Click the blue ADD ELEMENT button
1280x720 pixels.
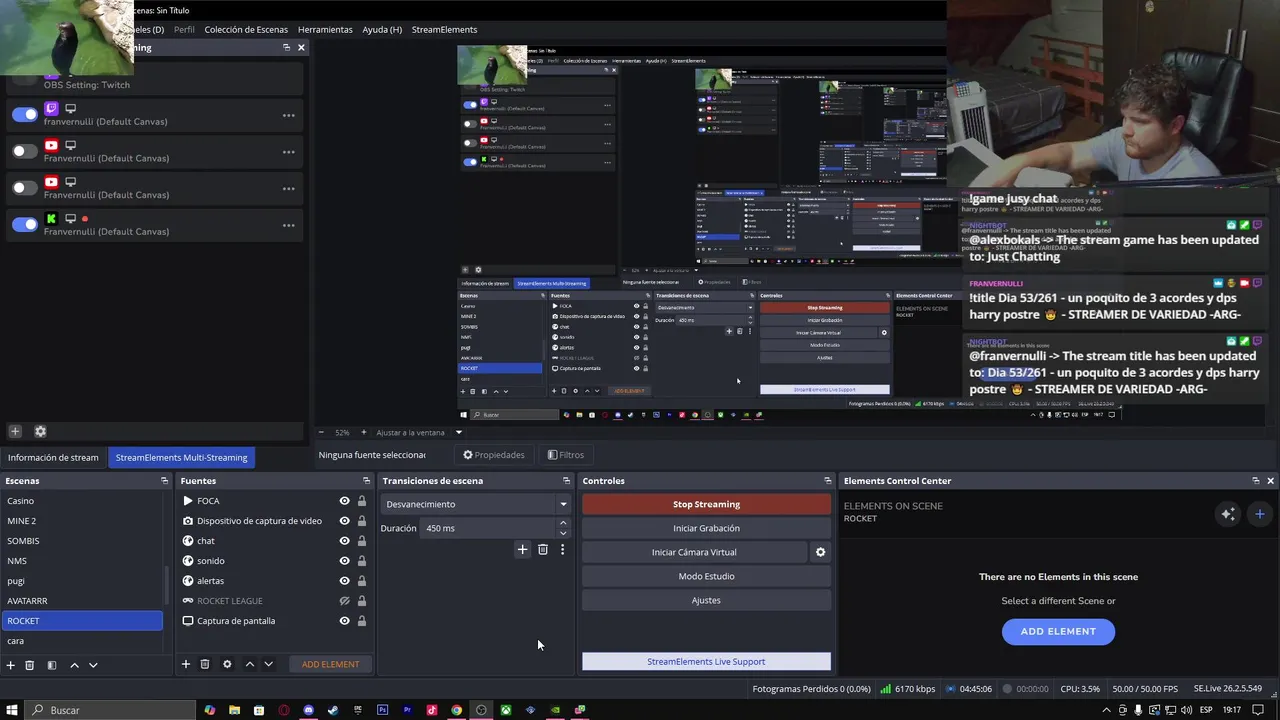pos(1058,631)
